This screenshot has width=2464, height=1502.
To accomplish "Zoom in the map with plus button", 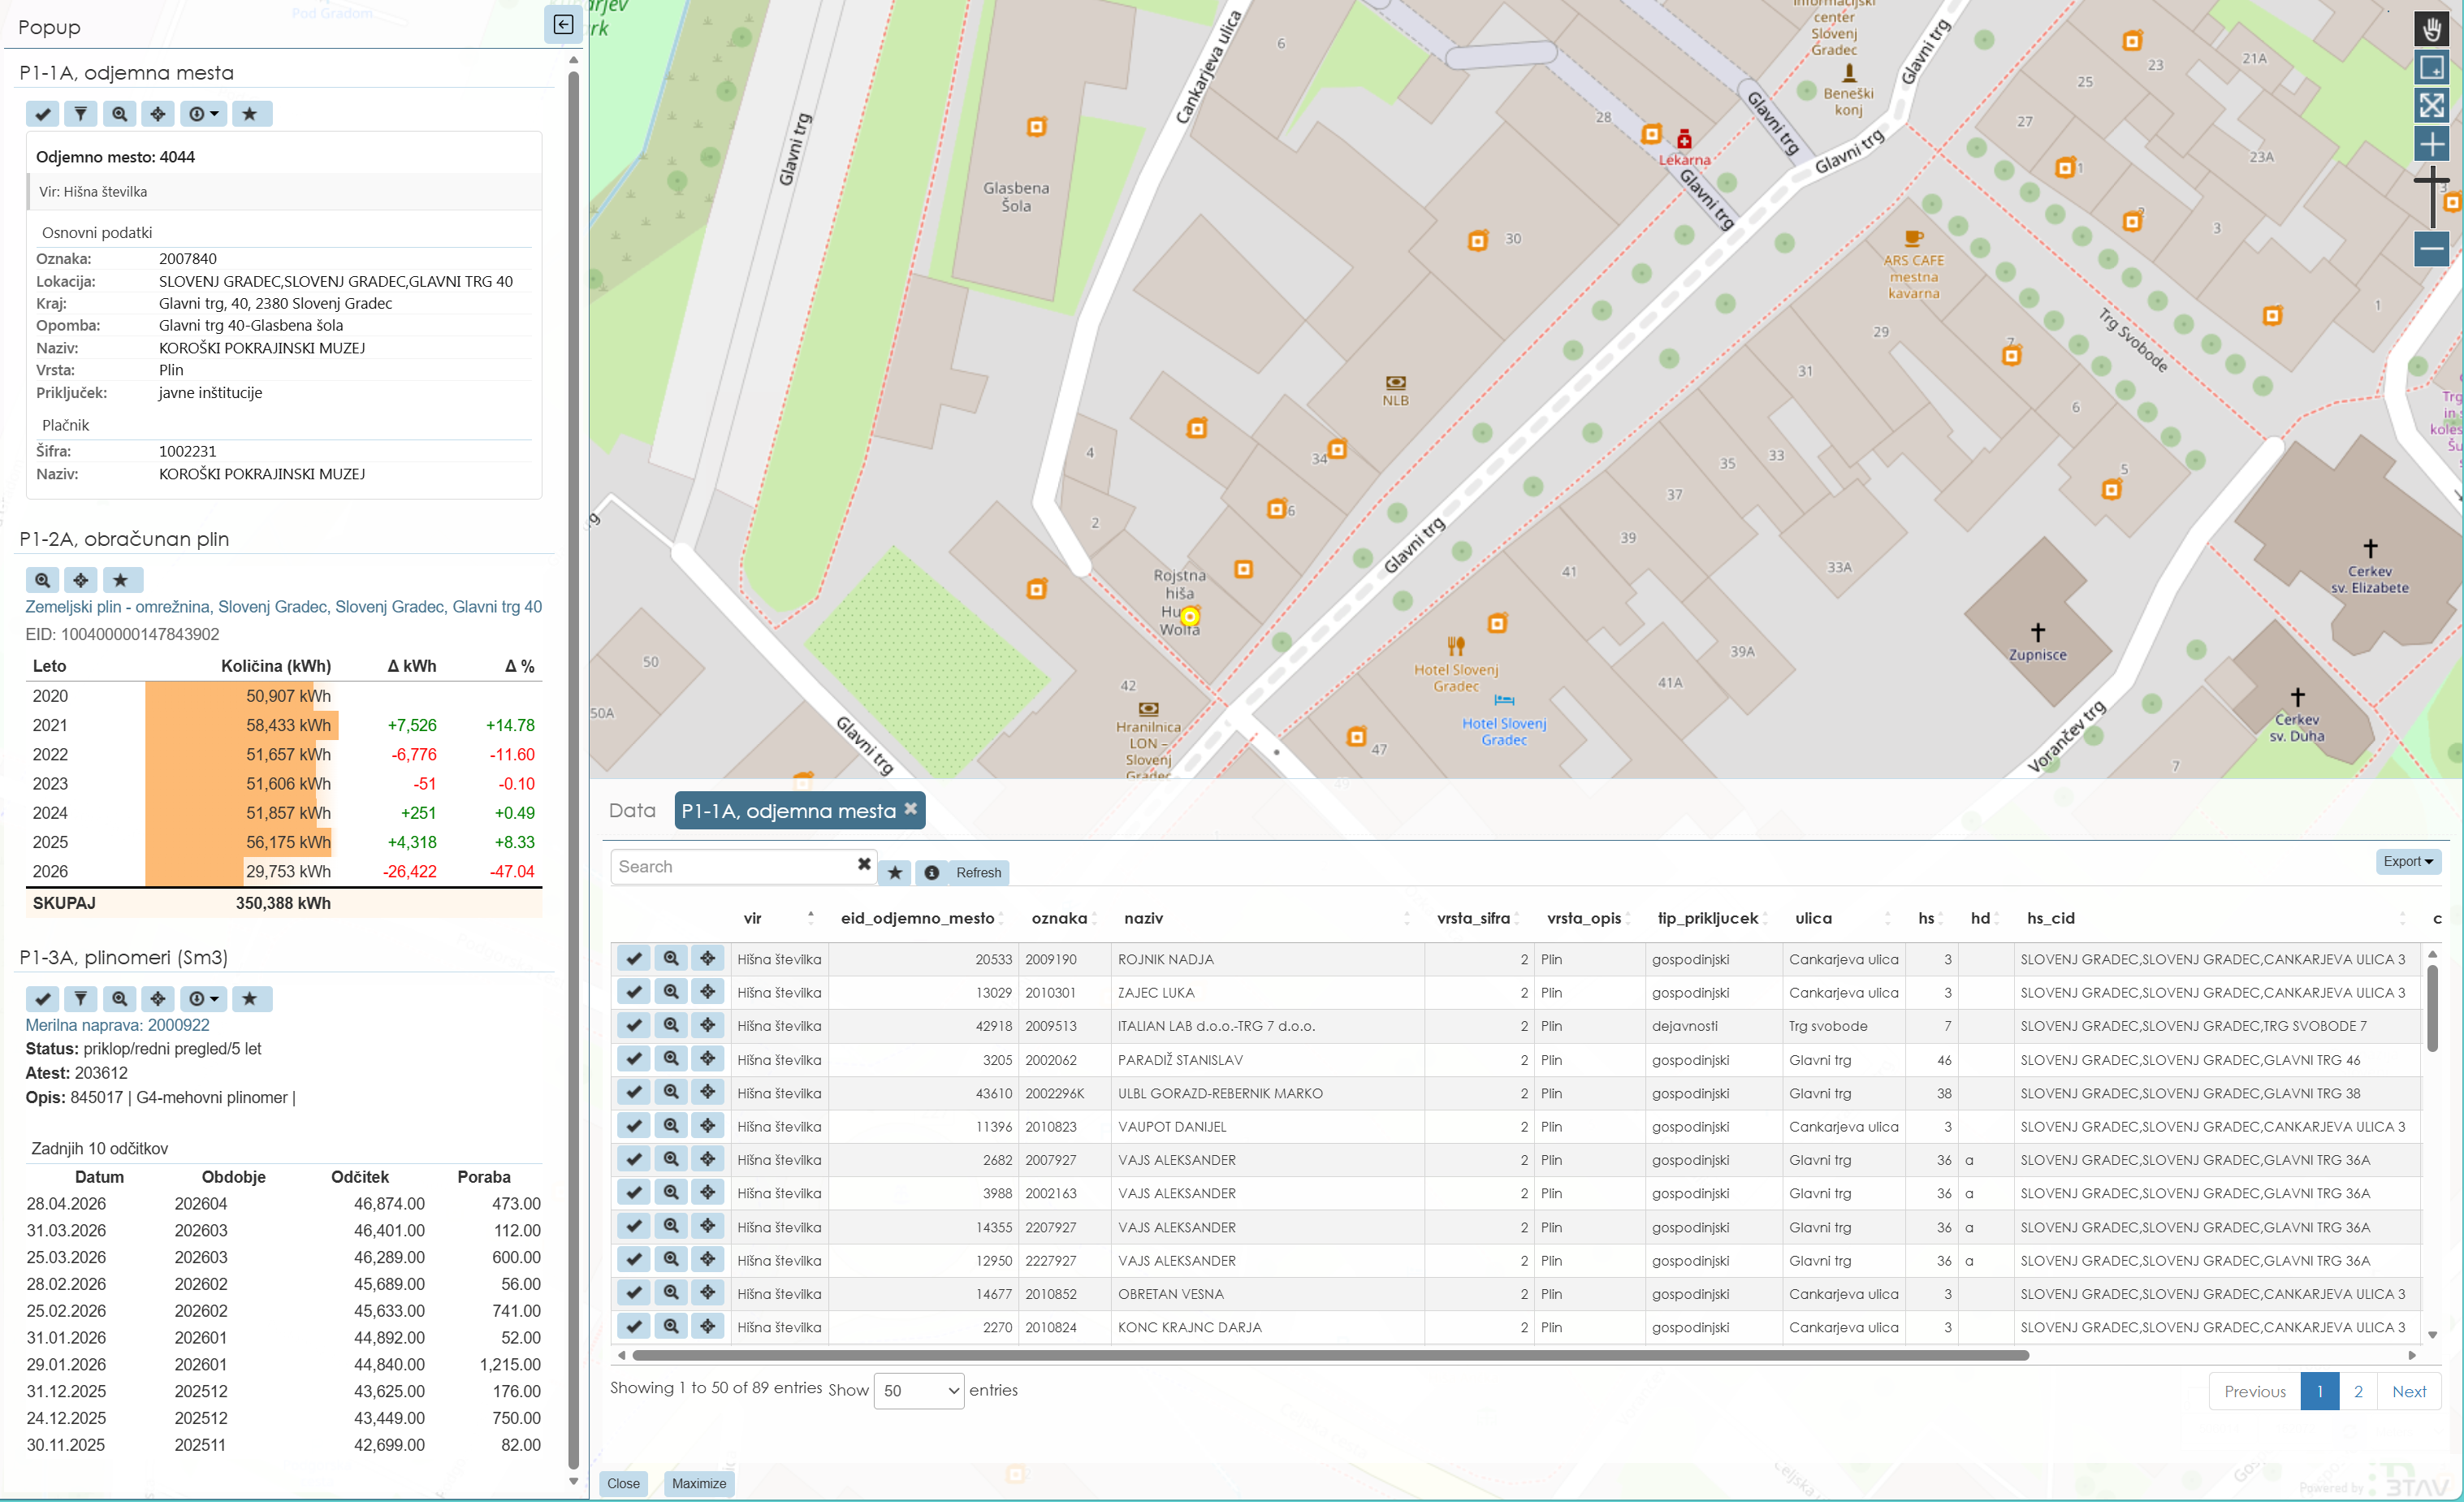I will [2431, 144].
